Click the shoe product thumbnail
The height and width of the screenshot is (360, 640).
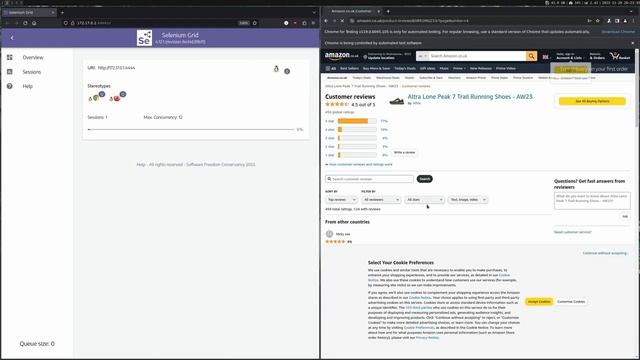pos(396,101)
